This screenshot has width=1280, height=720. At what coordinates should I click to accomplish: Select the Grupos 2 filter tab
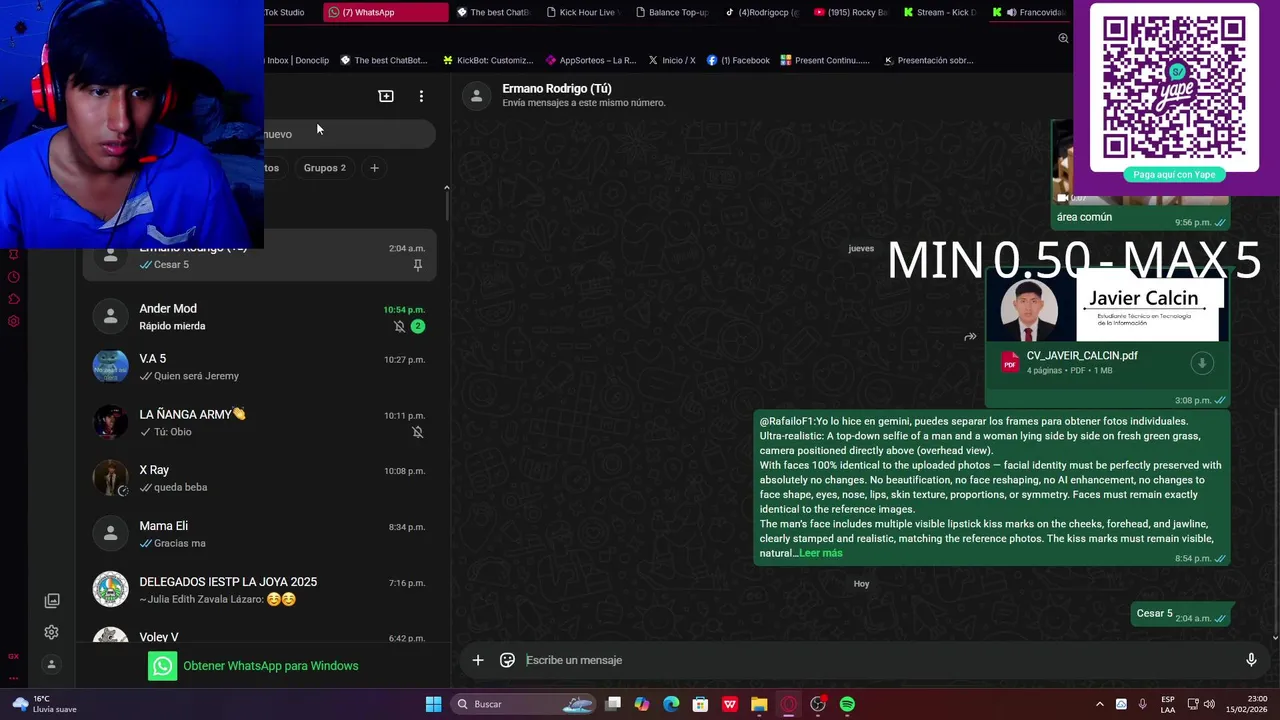(324, 168)
